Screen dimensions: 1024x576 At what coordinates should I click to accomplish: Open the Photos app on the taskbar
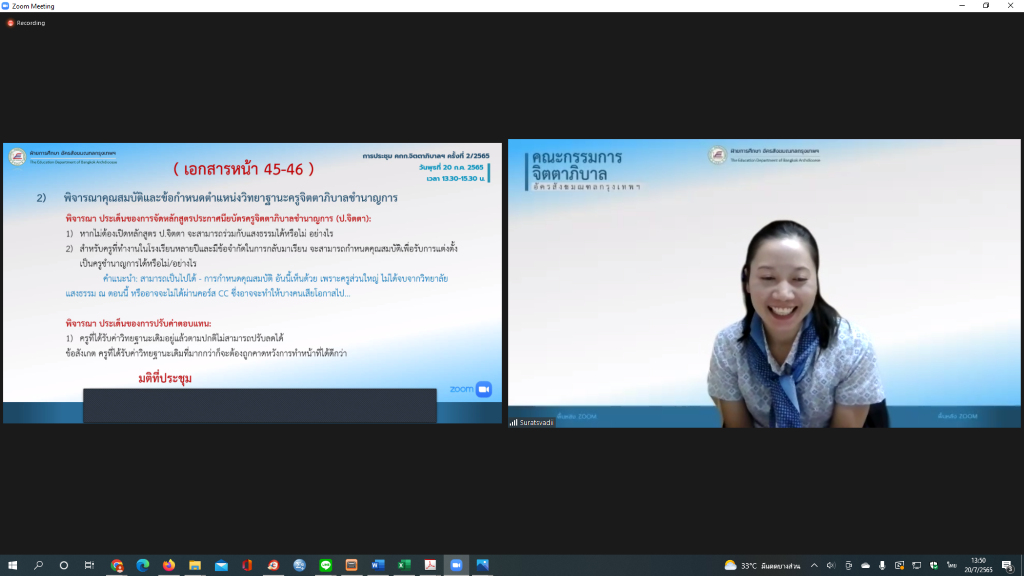tap(483, 565)
